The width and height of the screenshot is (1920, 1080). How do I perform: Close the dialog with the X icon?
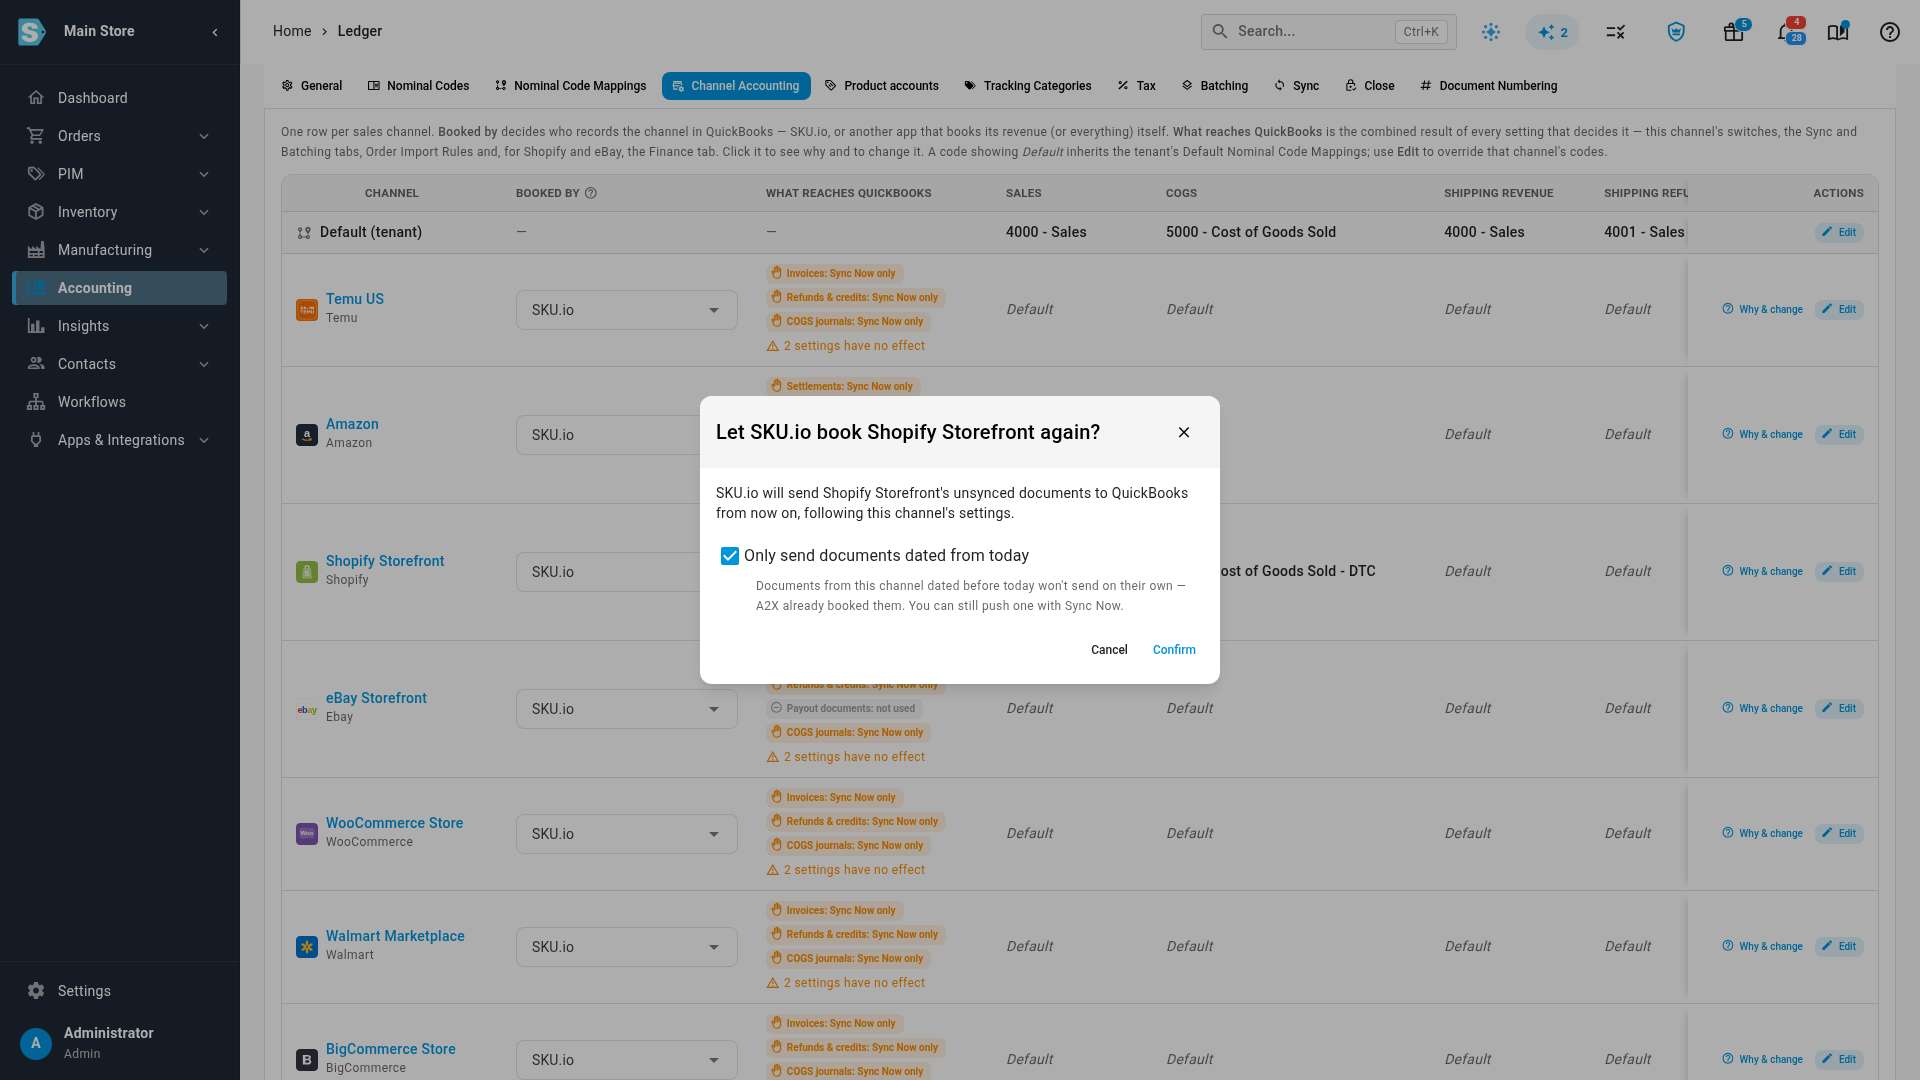1184,432
